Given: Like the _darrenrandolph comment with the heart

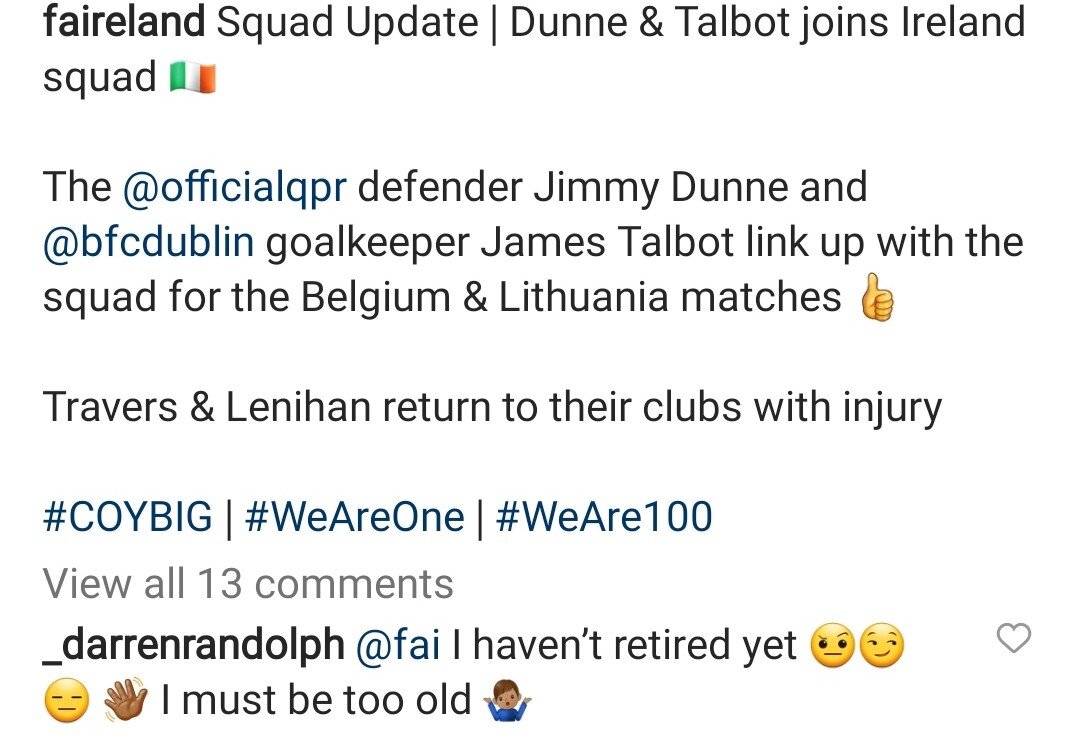Looking at the screenshot, I should pos(1014,638).
